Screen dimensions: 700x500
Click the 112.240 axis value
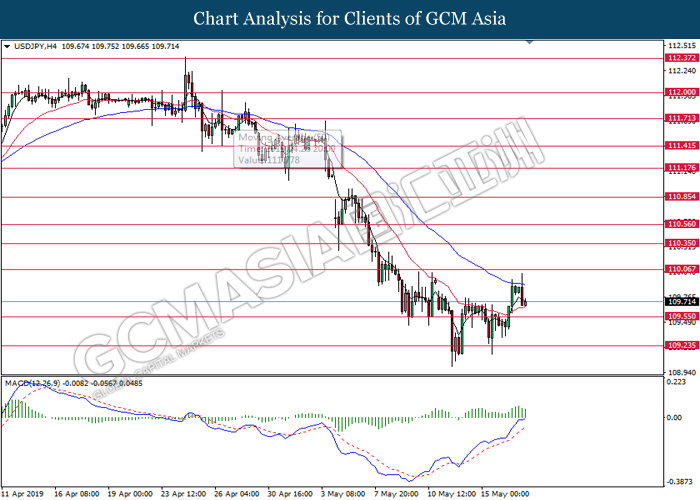tap(682, 71)
